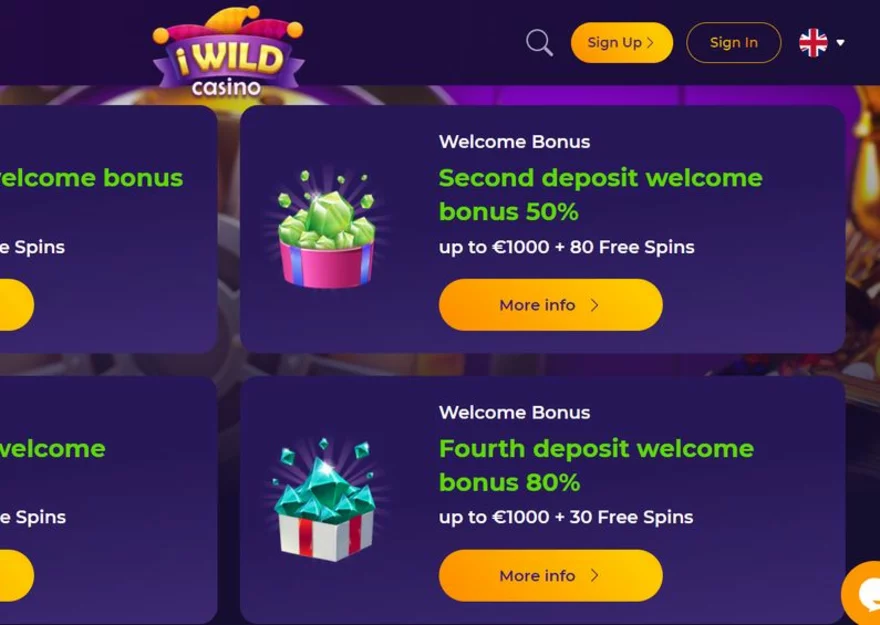Click the arrow on second deposit More info

595,305
